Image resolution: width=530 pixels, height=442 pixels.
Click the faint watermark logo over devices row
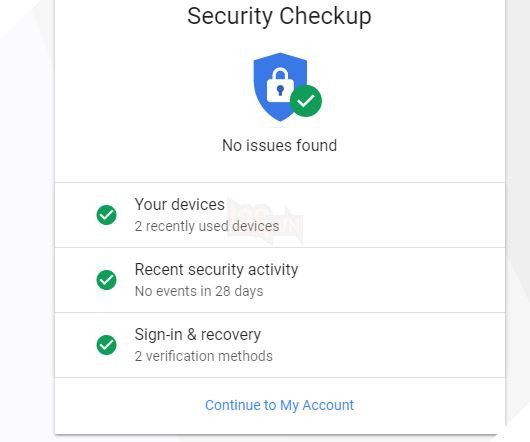(265, 220)
